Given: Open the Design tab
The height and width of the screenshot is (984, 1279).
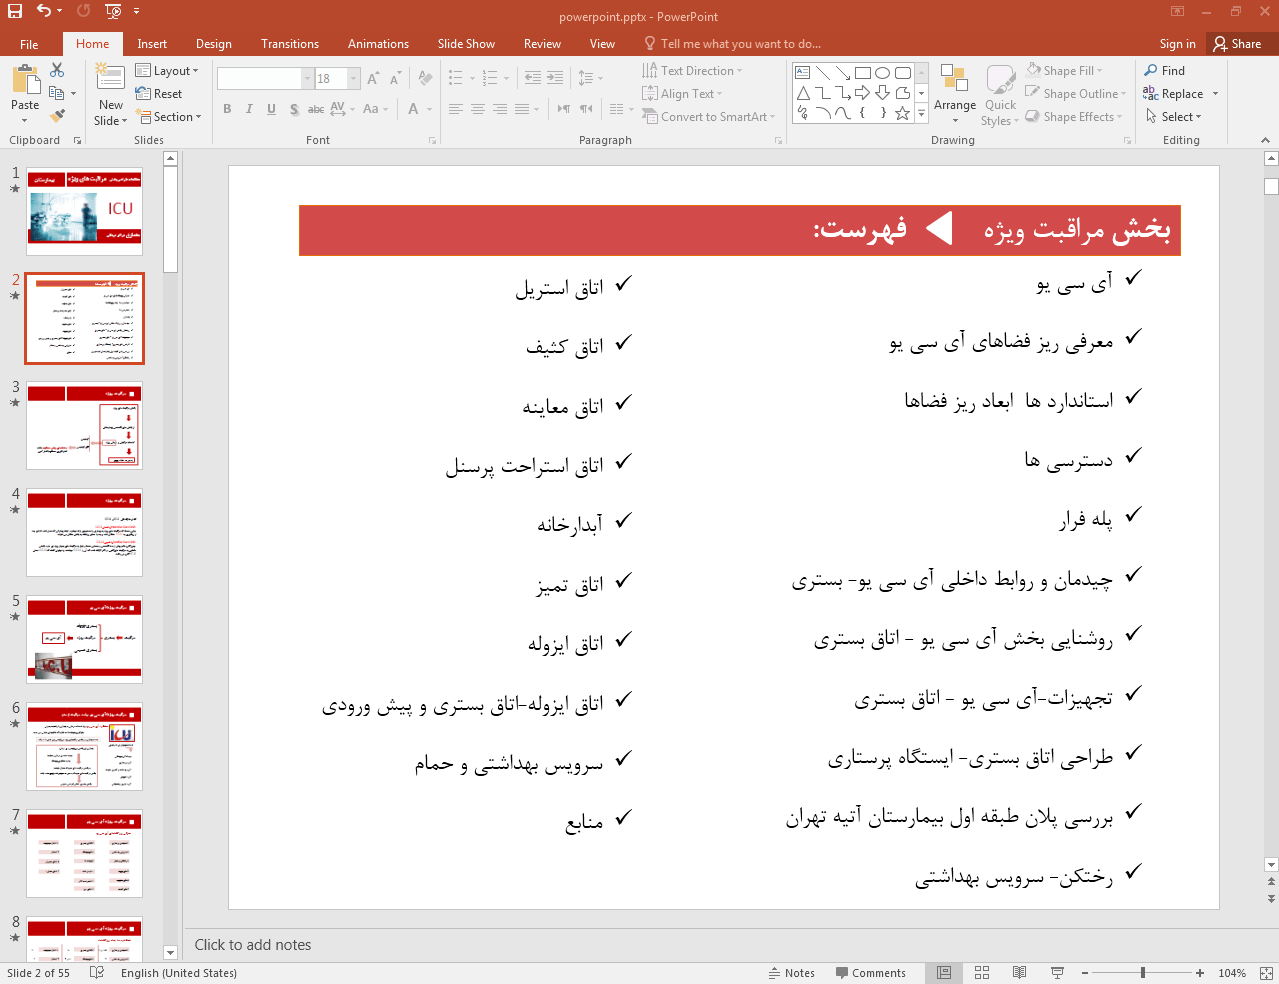Looking at the screenshot, I should (213, 44).
